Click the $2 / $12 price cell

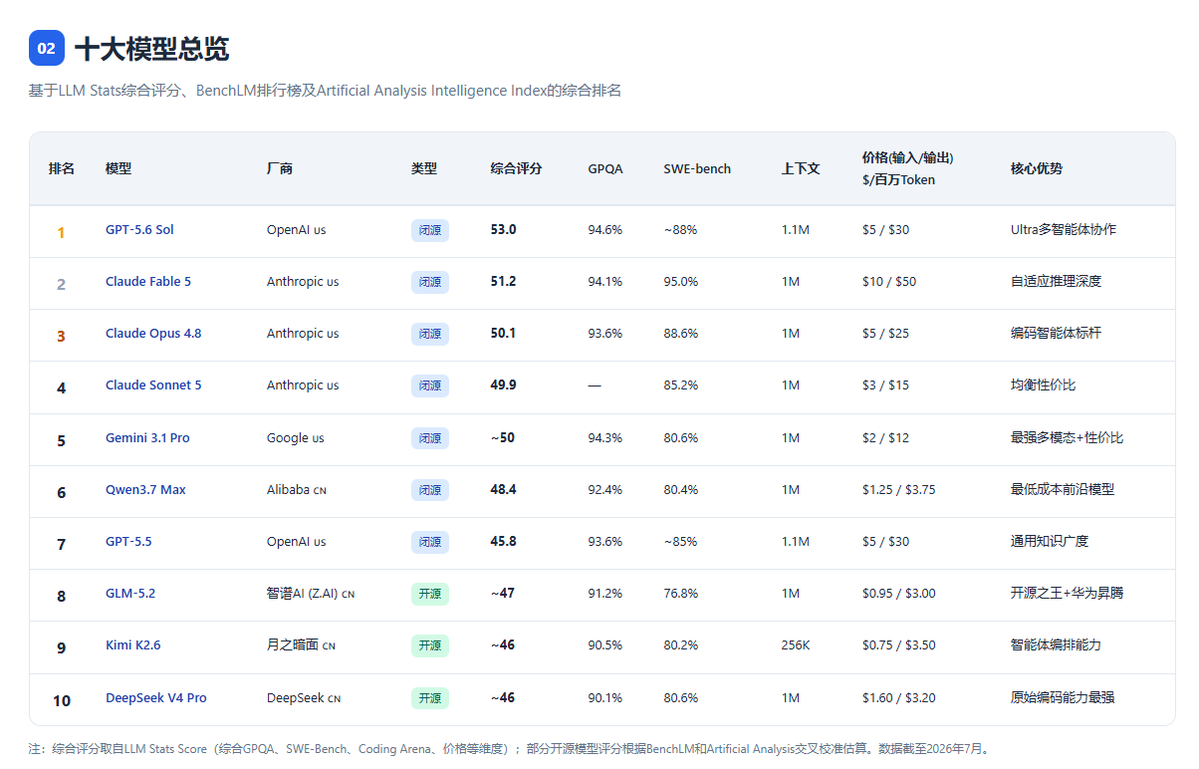886,438
